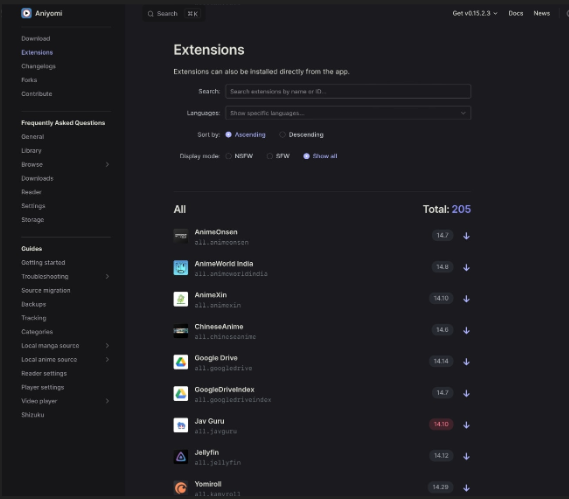Expand the Troubleshooting sidebar section
The image size is (569, 499).
pos(65,277)
